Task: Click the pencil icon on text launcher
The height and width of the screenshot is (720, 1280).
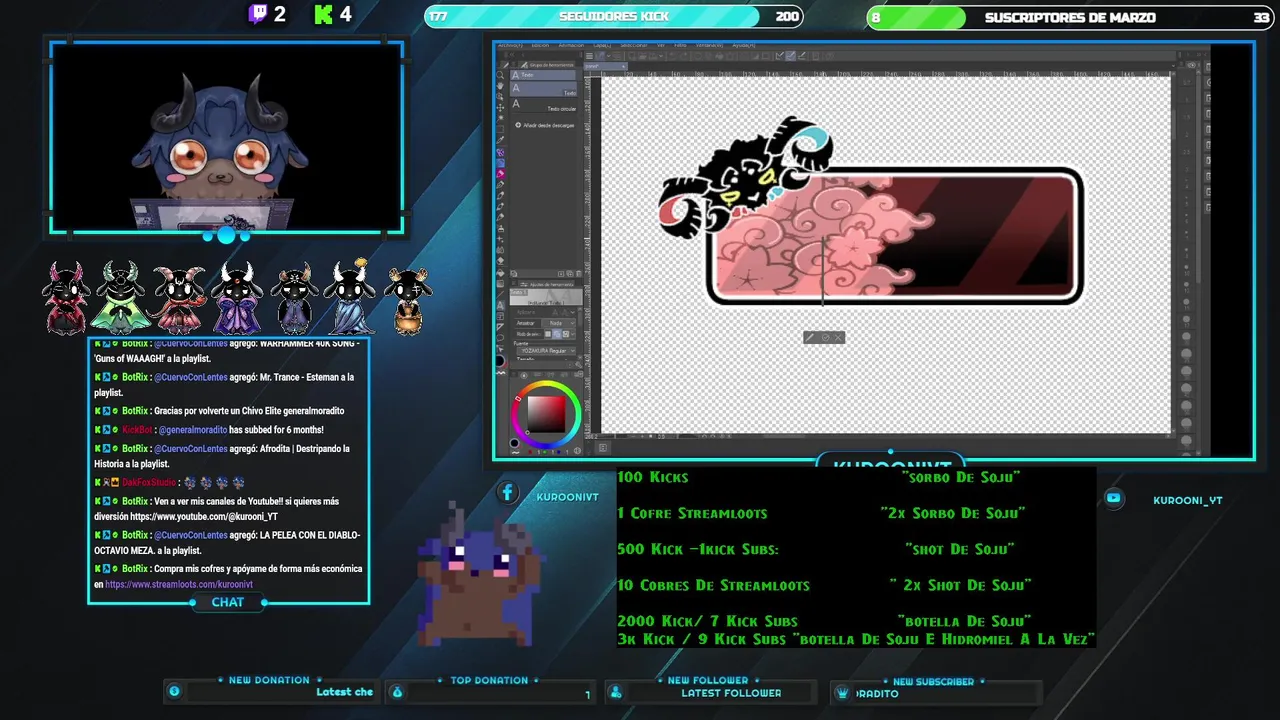Action: point(810,337)
